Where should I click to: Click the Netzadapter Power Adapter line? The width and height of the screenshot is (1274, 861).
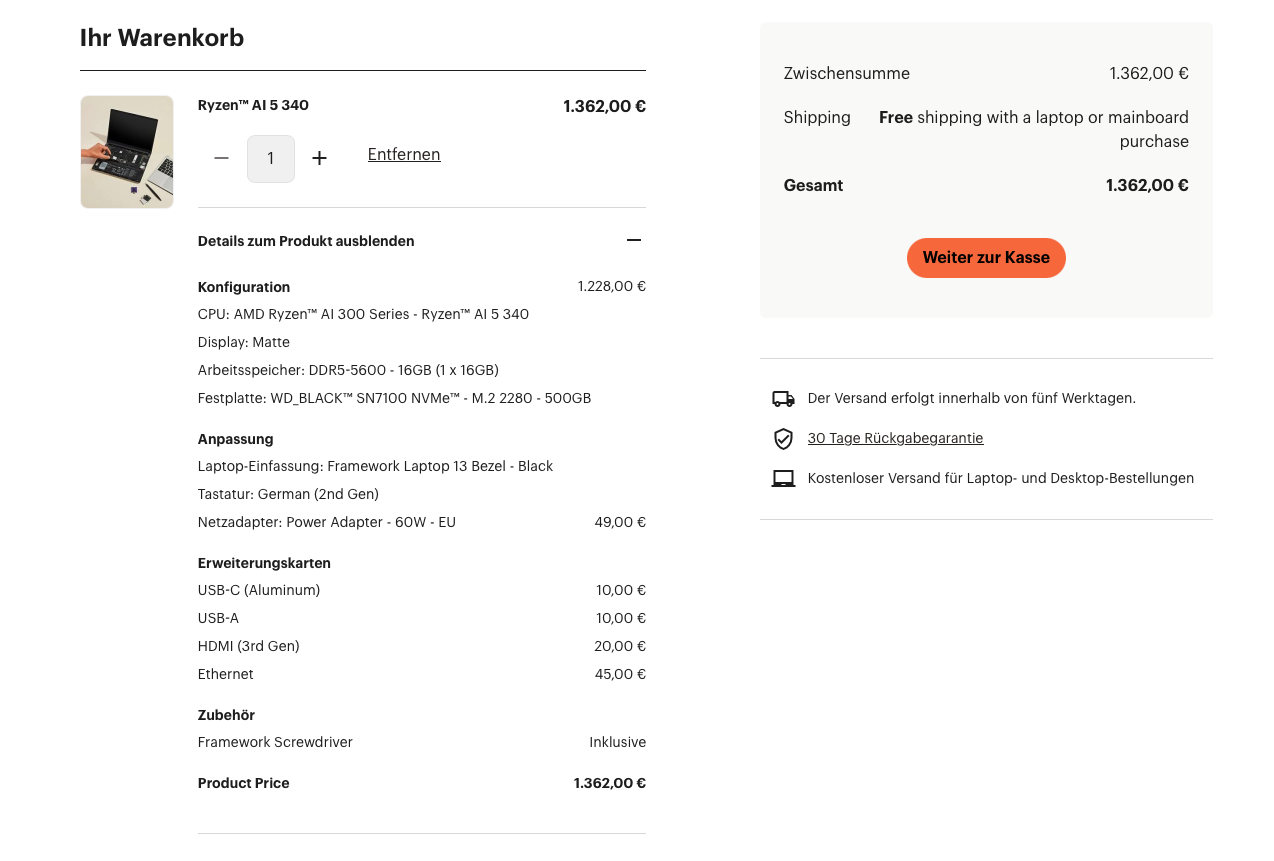point(327,522)
